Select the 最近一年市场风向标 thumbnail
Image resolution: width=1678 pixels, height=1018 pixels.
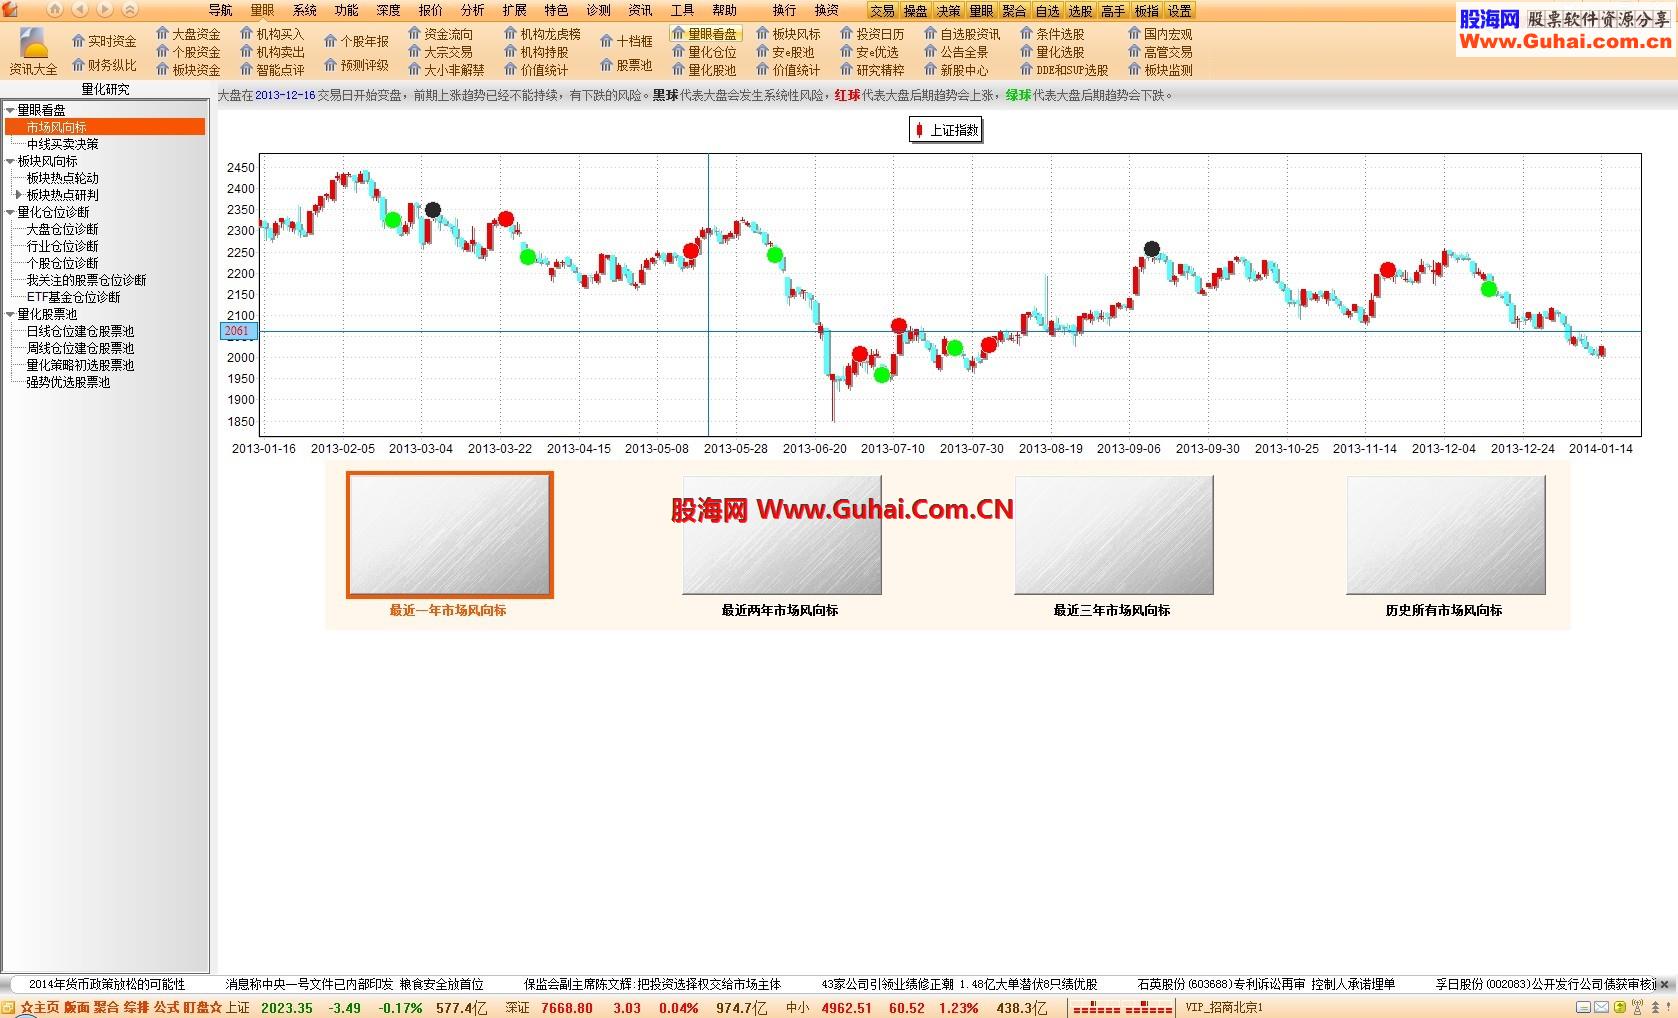tap(449, 535)
